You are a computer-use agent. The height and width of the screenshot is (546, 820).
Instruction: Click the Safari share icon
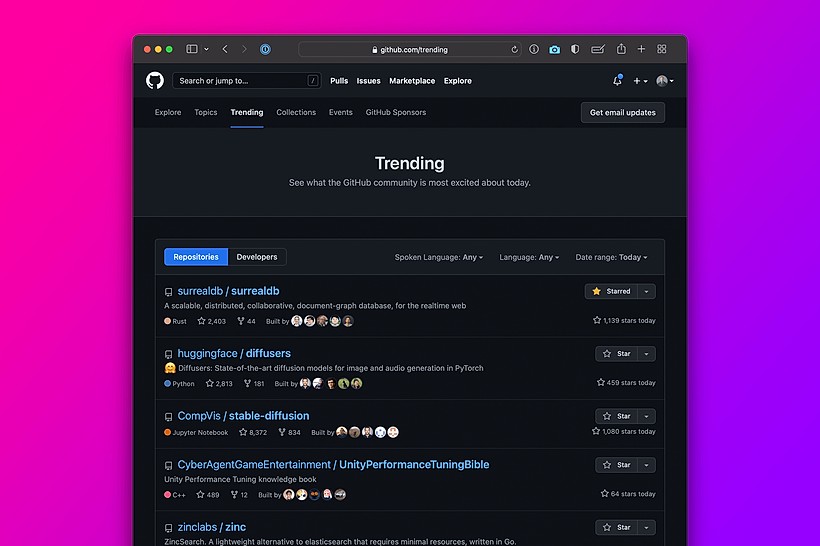point(621,49)
